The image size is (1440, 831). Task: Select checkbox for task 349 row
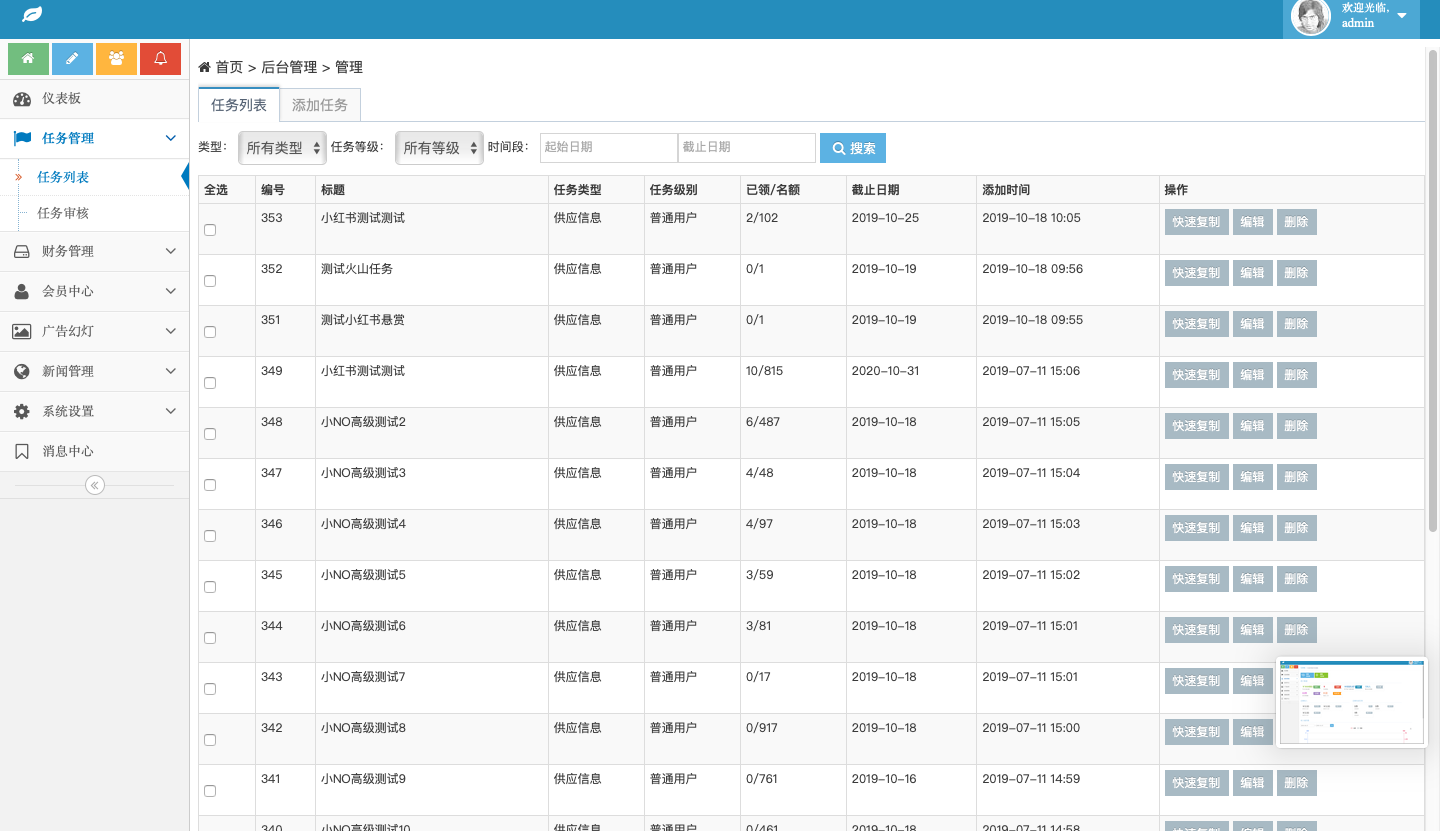(x=210, y=383)
